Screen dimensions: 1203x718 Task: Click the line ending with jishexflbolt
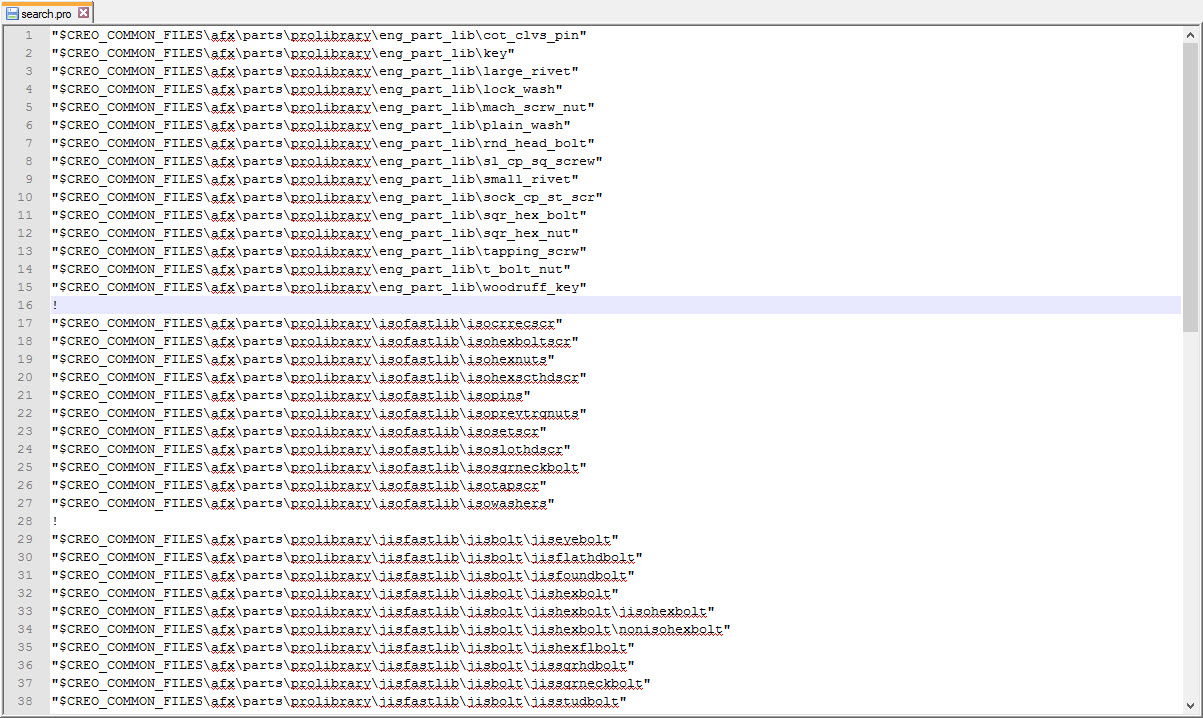click(x=343, y=647)
